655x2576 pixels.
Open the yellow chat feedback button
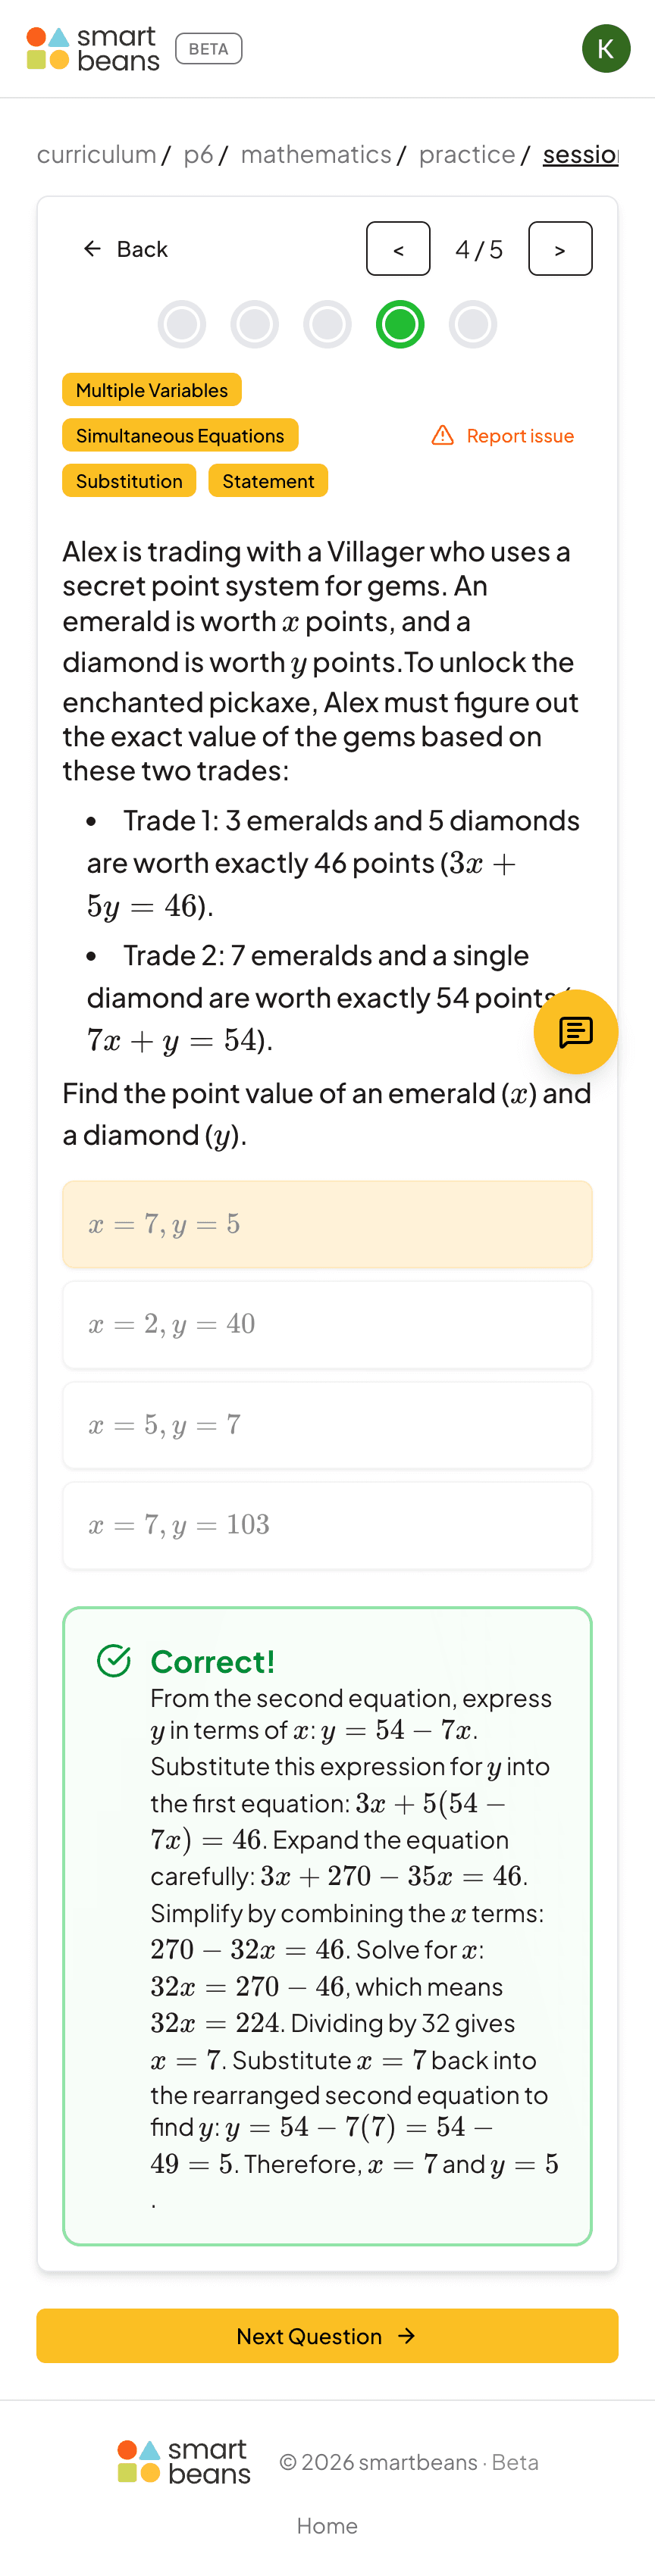pos(575,1031)
